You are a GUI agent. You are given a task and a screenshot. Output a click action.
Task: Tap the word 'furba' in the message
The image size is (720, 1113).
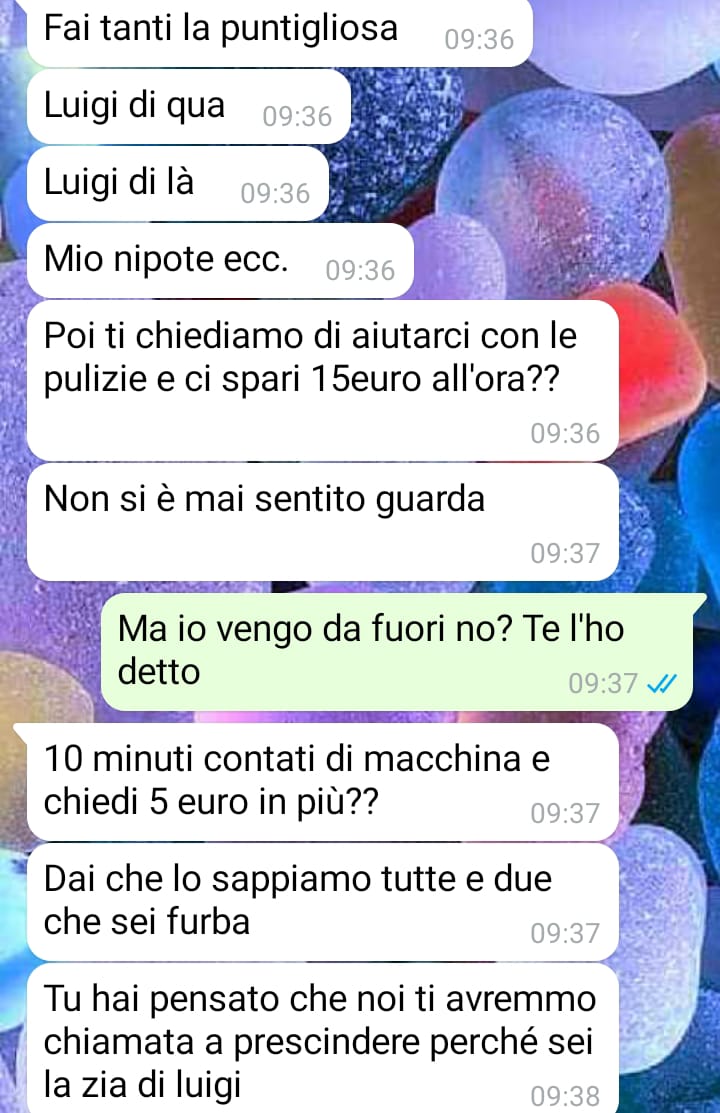pos(208,922)
